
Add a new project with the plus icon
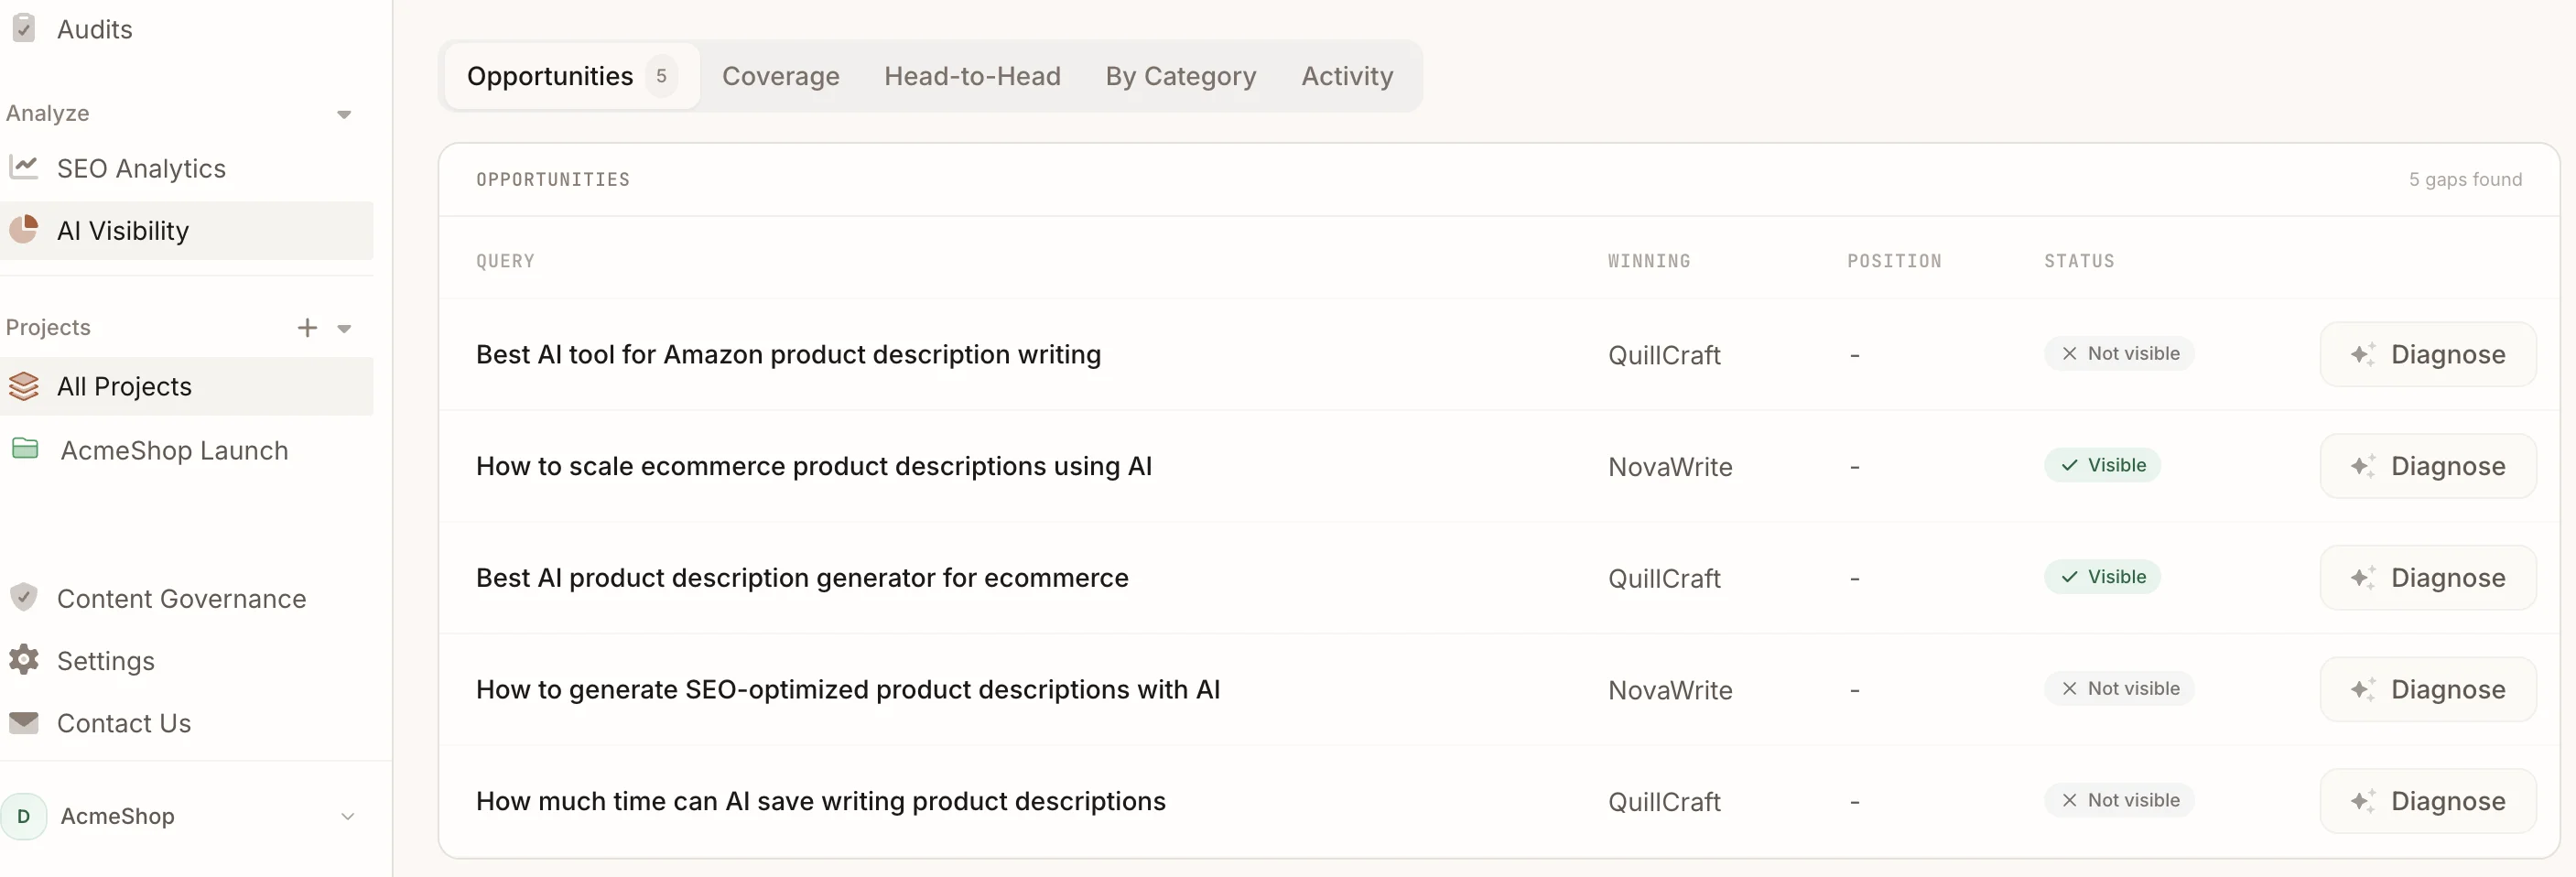point(307,327)
